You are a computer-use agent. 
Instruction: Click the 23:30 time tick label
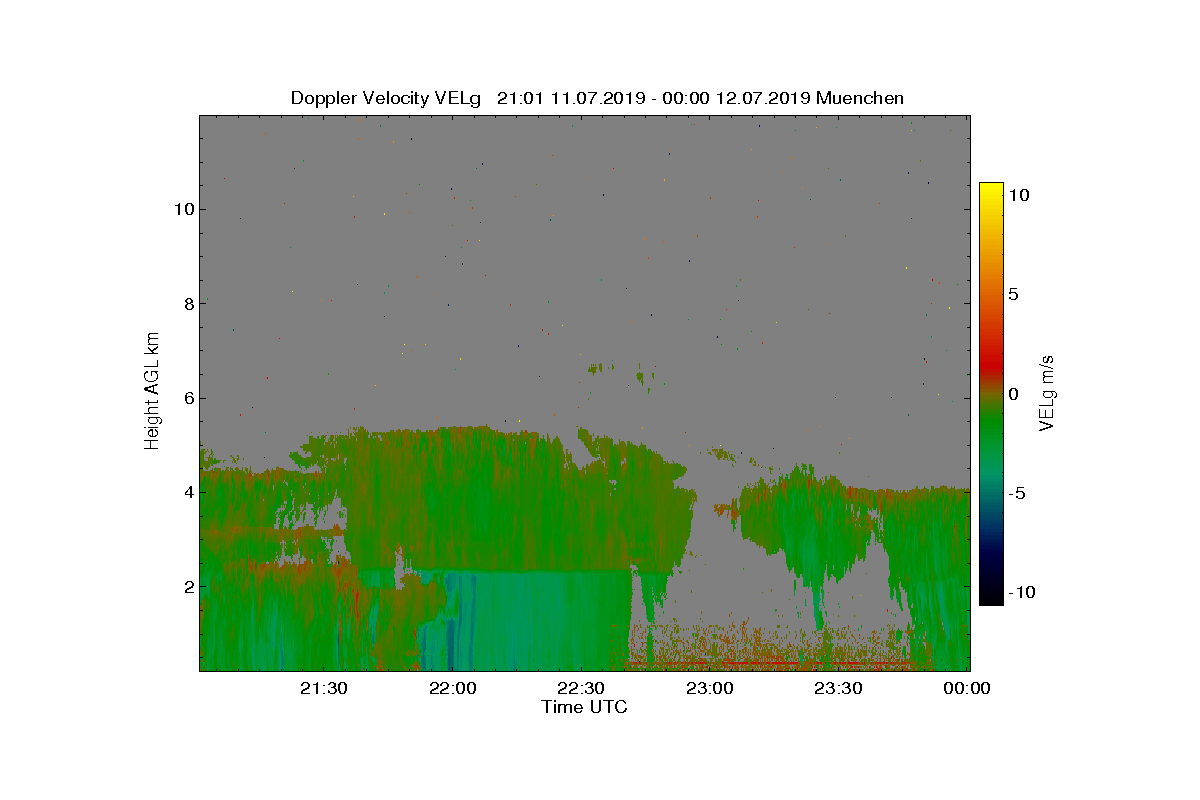pyautogui.click(x=838, y=688)
